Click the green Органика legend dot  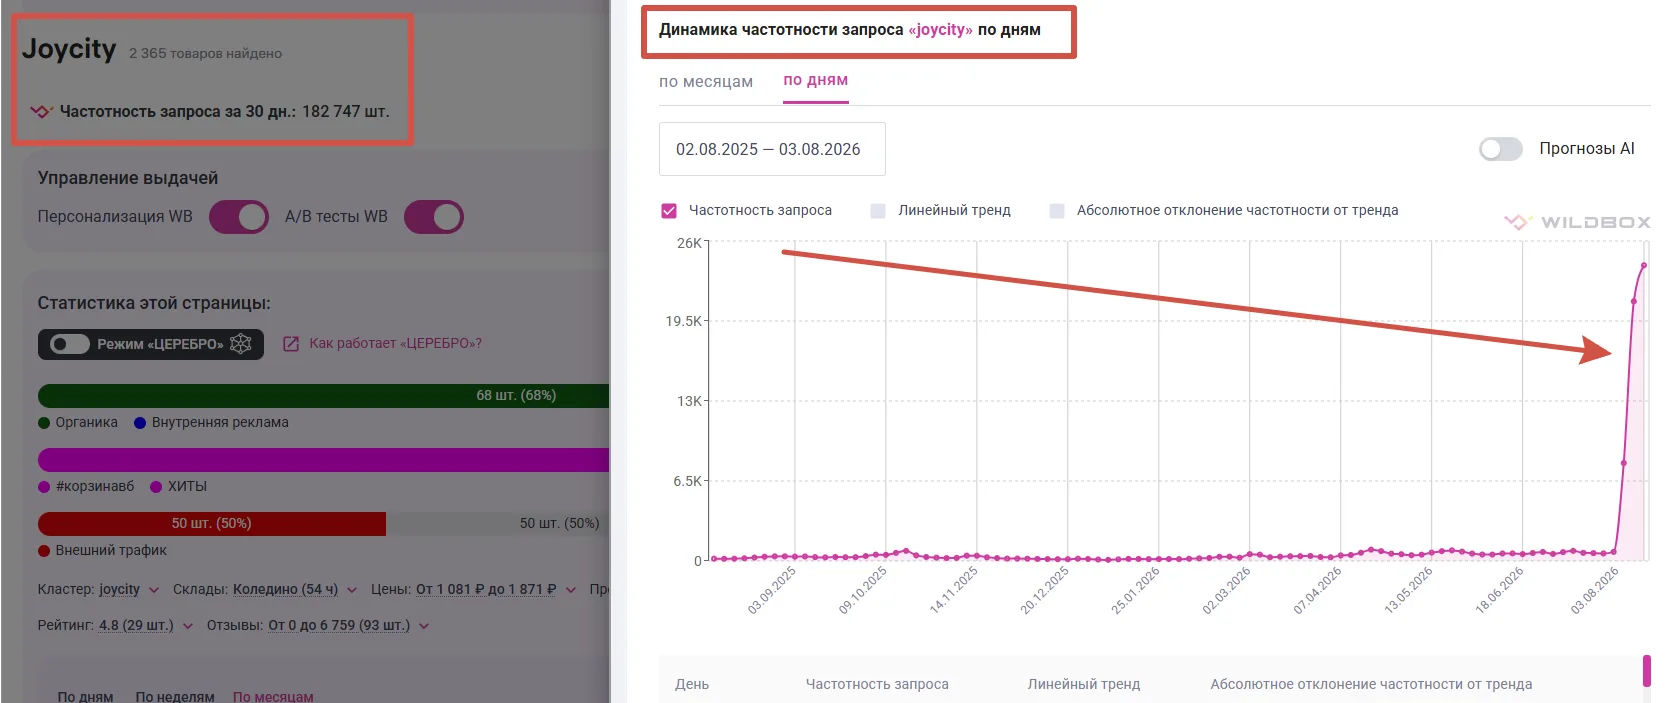click(44, 423)
